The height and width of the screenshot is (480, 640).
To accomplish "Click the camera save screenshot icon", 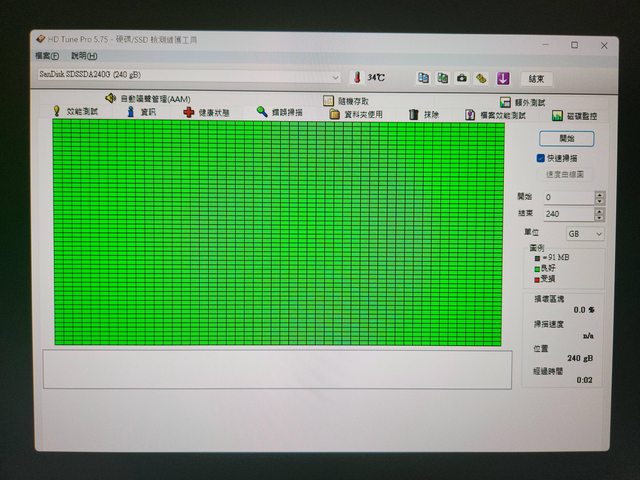I will [461, 78].
